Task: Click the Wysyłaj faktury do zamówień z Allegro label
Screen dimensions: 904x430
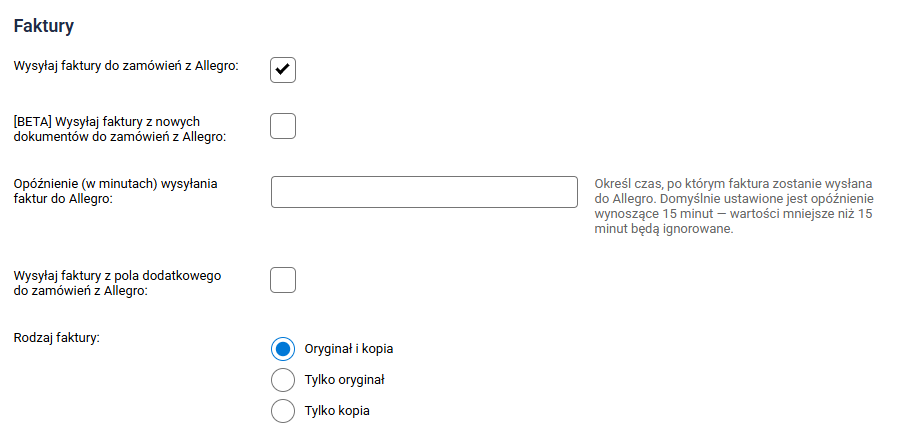Action: click(126, 67)
